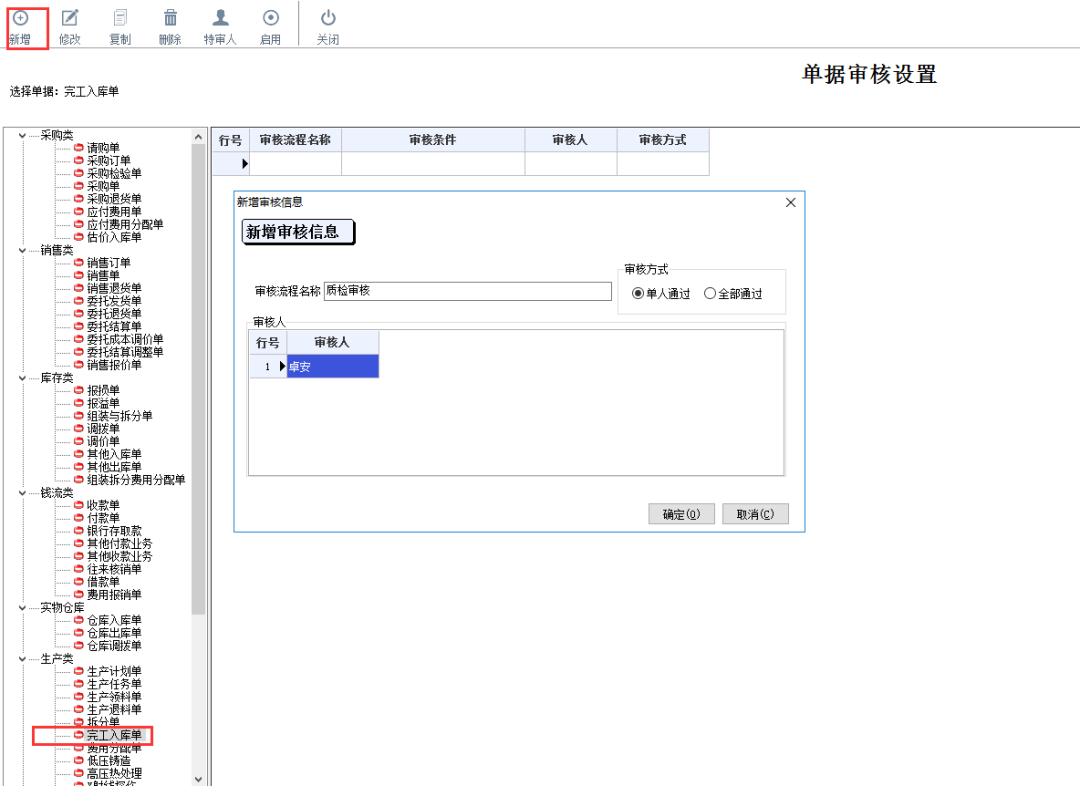Select 采购订单 in the tree
The image size is (1080, 786).
pyautogui.click(x=108, y=161)
